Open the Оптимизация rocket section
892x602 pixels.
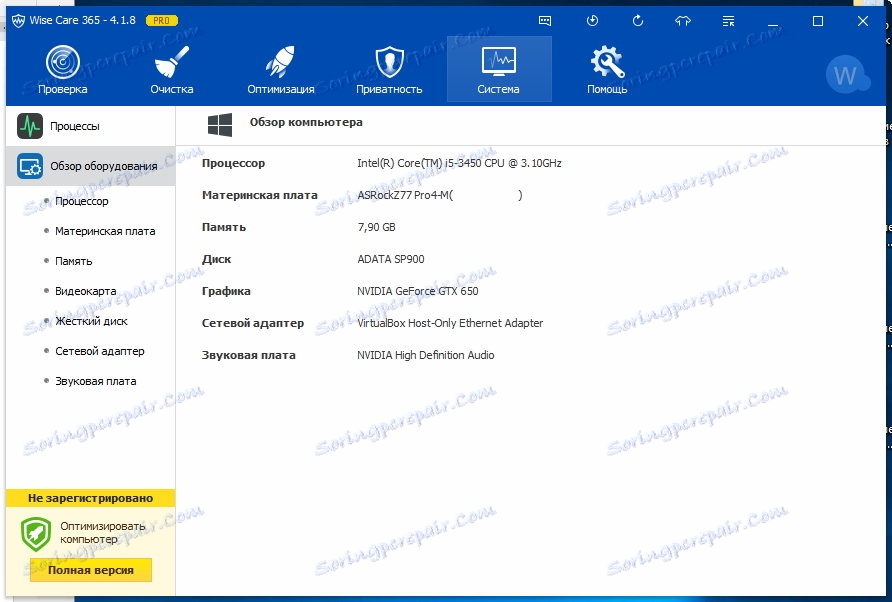tap(280, 69)
